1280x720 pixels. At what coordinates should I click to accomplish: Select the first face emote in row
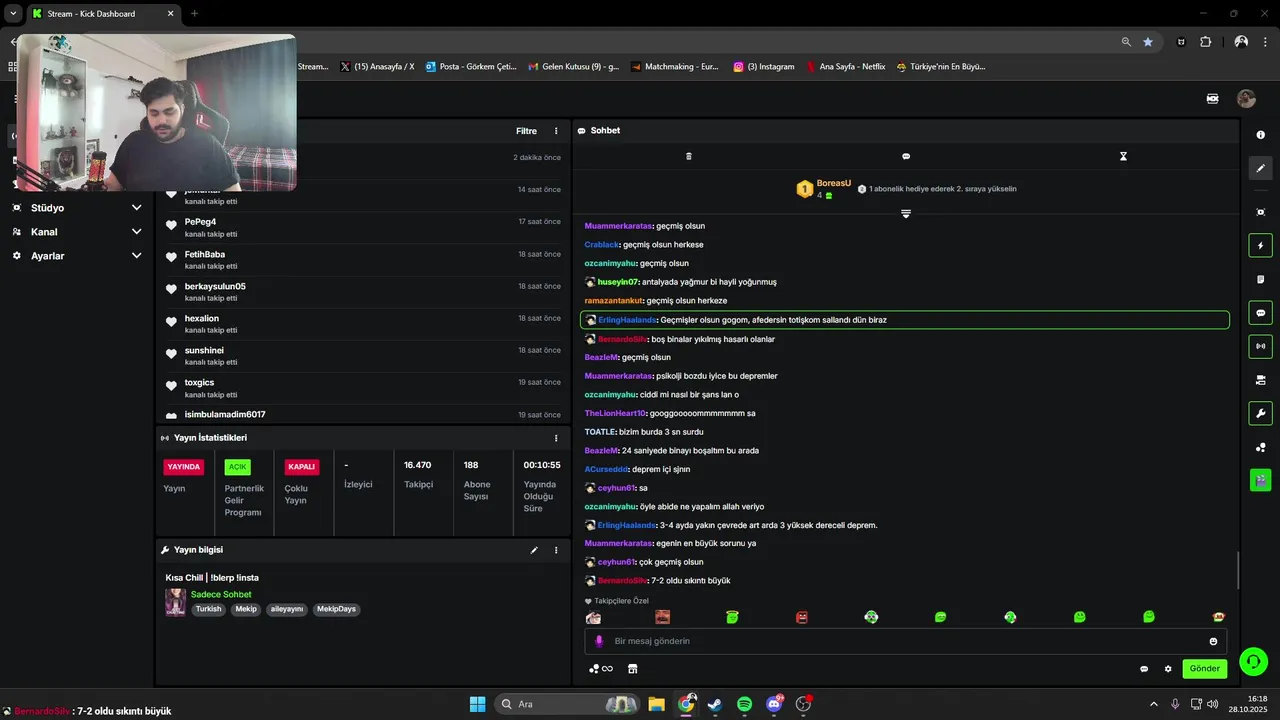click(593, 617)
